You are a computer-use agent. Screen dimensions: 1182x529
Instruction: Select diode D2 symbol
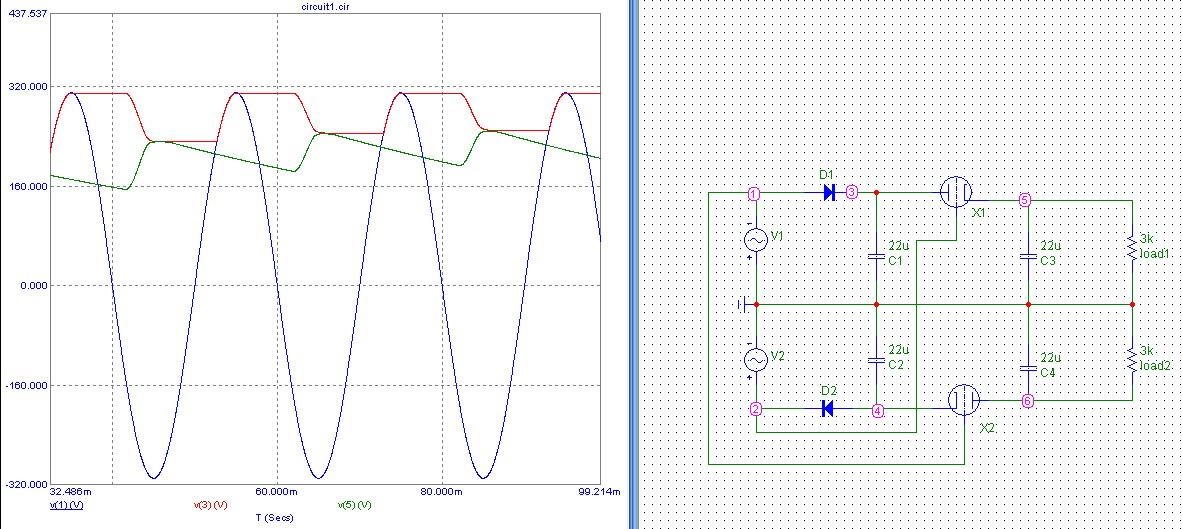828,408
